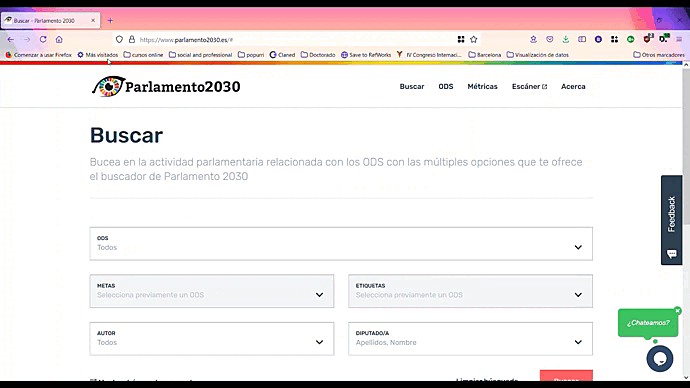Open the downloads arrow icon
This screenshot has width=690, height=388.
click(x=565, y=39)
